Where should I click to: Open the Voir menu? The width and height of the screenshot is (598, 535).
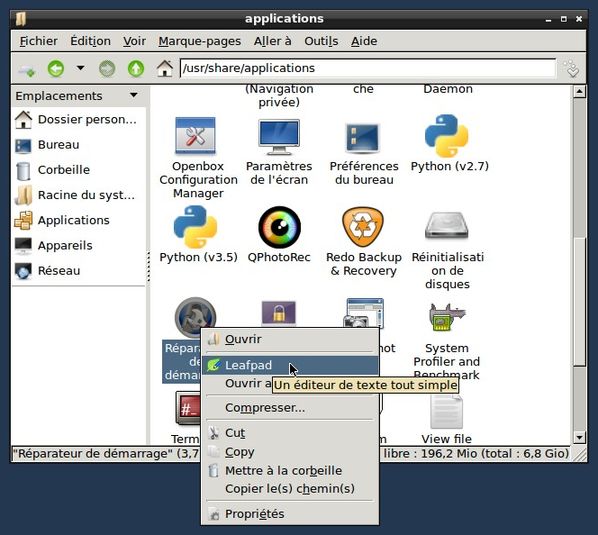click(x=134, y=41)
